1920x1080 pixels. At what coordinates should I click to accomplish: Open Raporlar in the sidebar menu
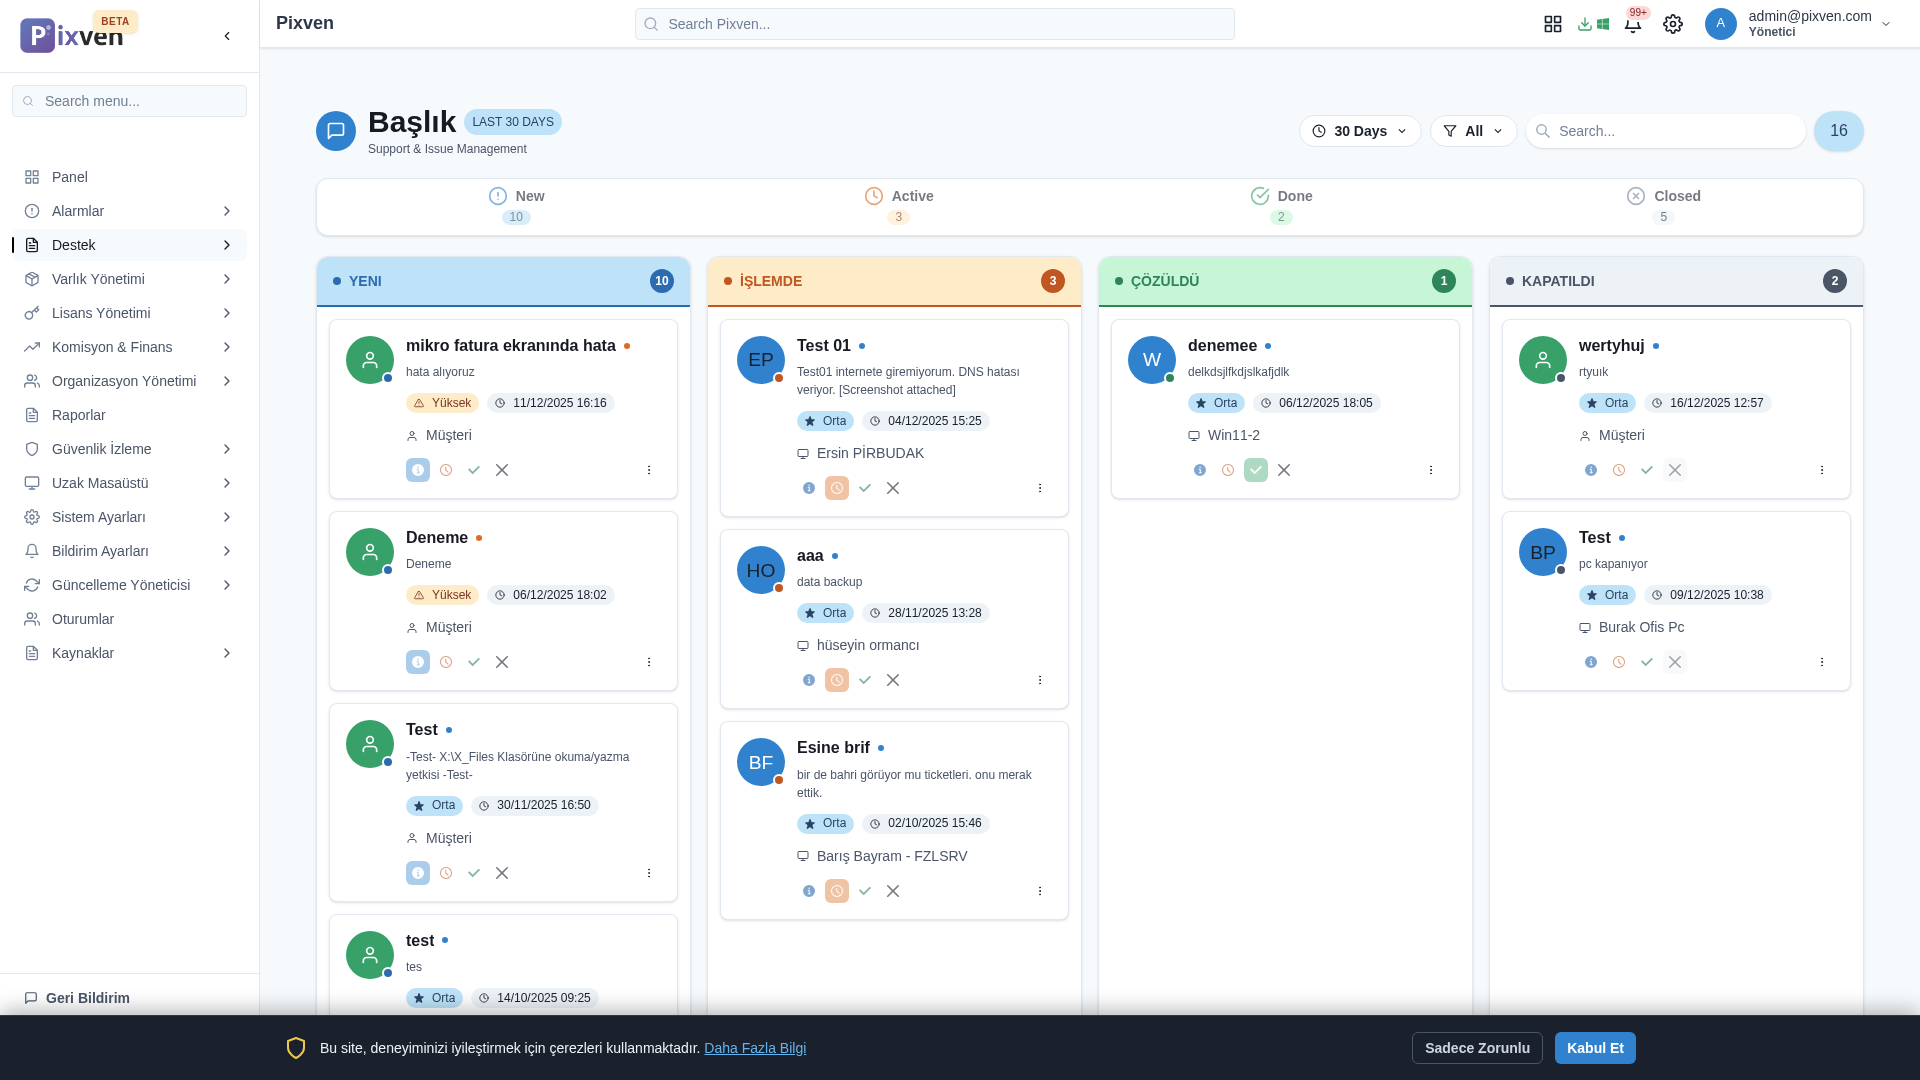pyautogui.click(x=79, y=415)
